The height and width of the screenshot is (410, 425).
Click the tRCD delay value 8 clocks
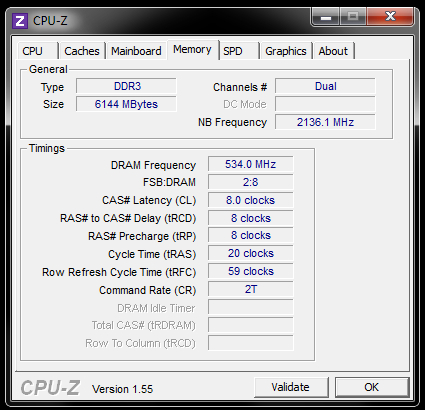pyautogui.click(x=251, y=218)
